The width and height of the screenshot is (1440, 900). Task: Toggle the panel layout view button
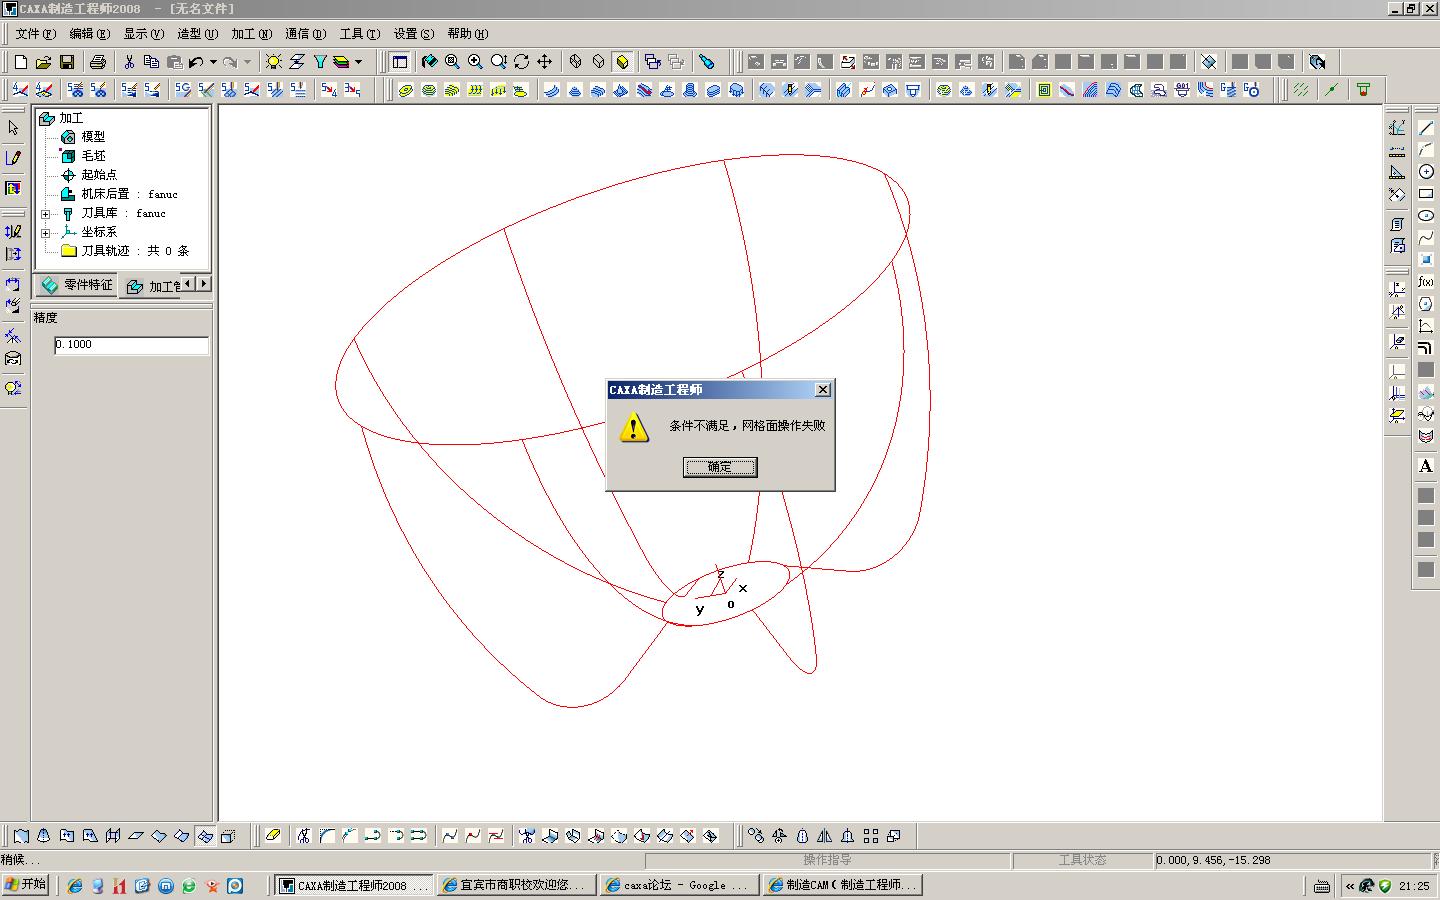(x=400, y=62)
